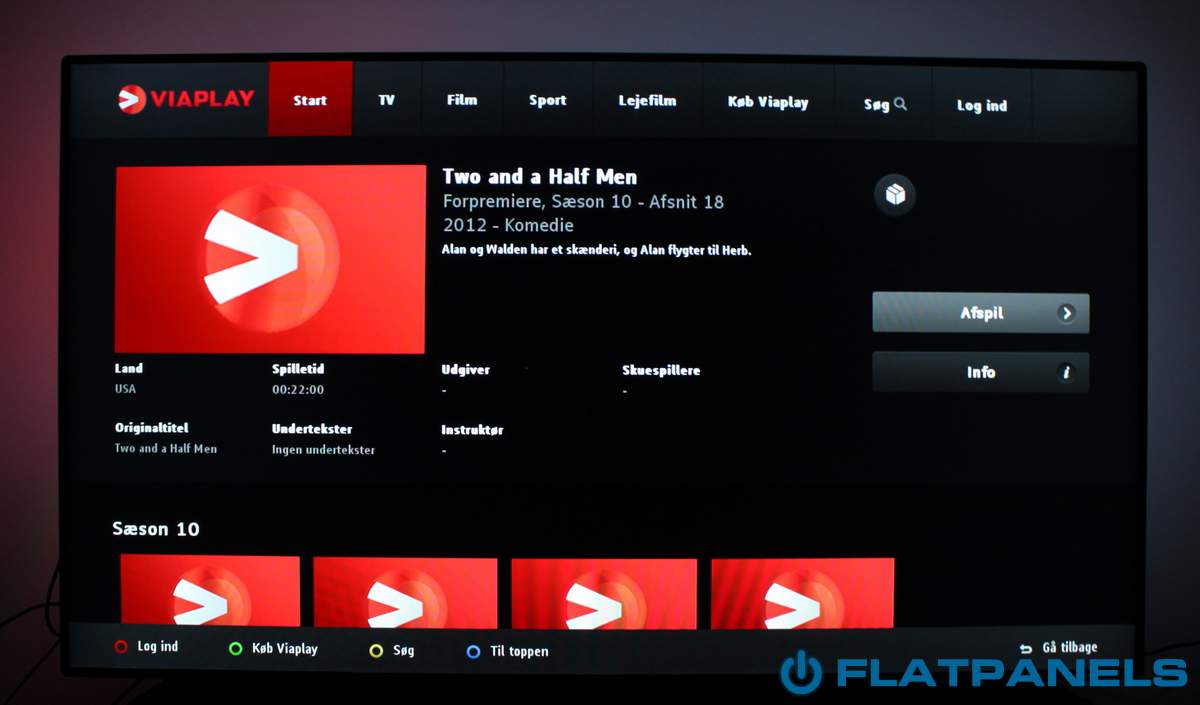Click Log ind in bottom bar

click(x=158, y=647)
